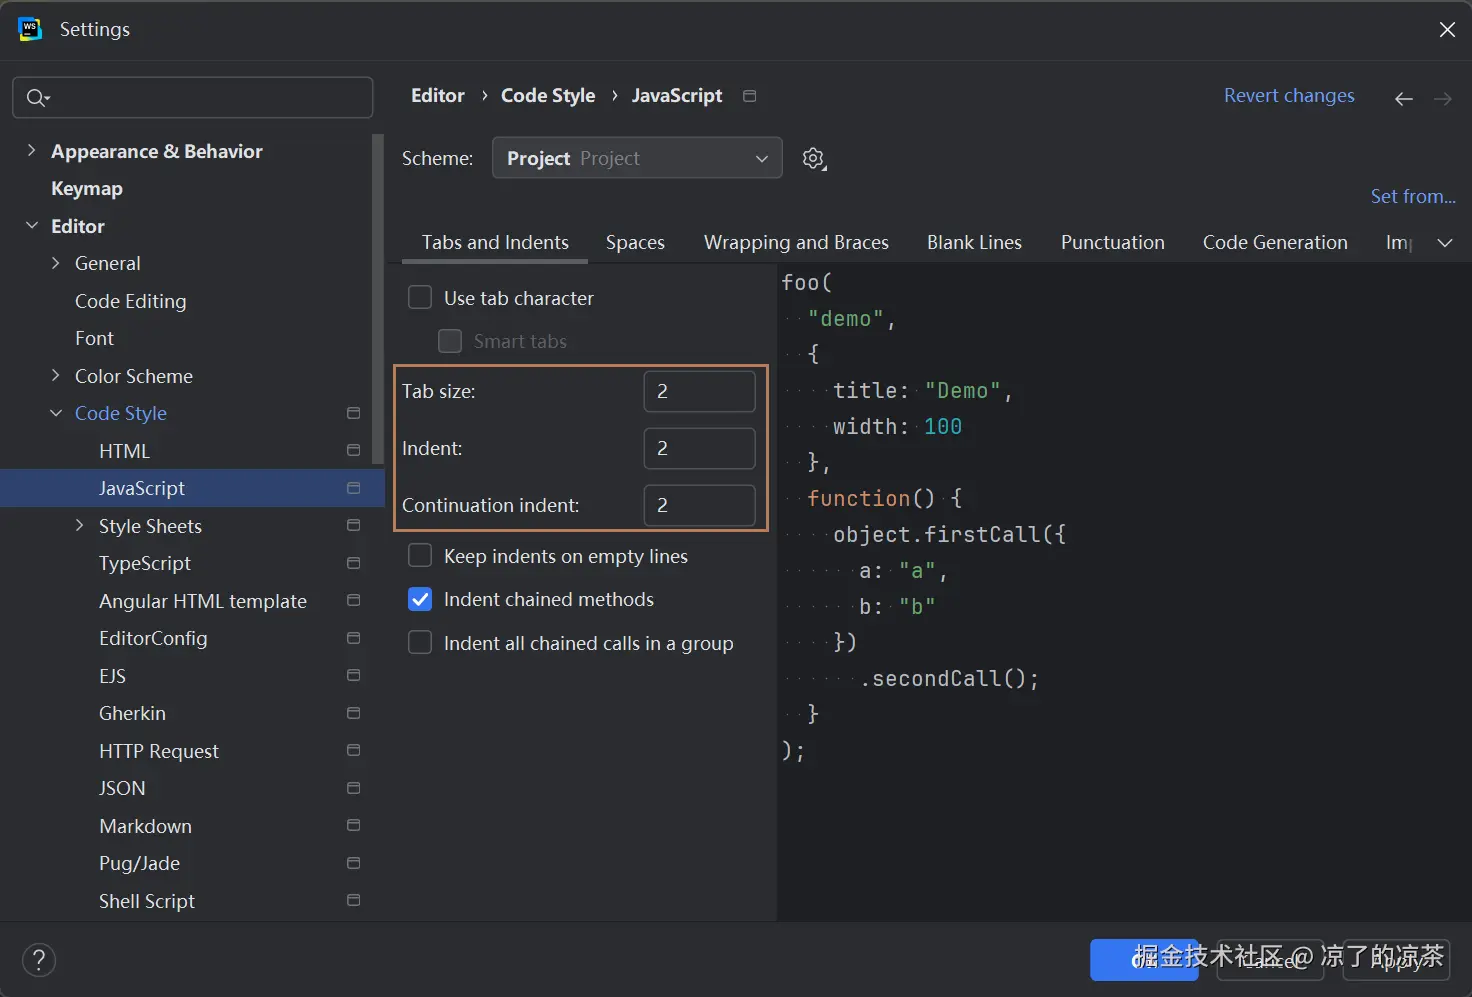Uncheck Indent chained methods

point(420,599)
